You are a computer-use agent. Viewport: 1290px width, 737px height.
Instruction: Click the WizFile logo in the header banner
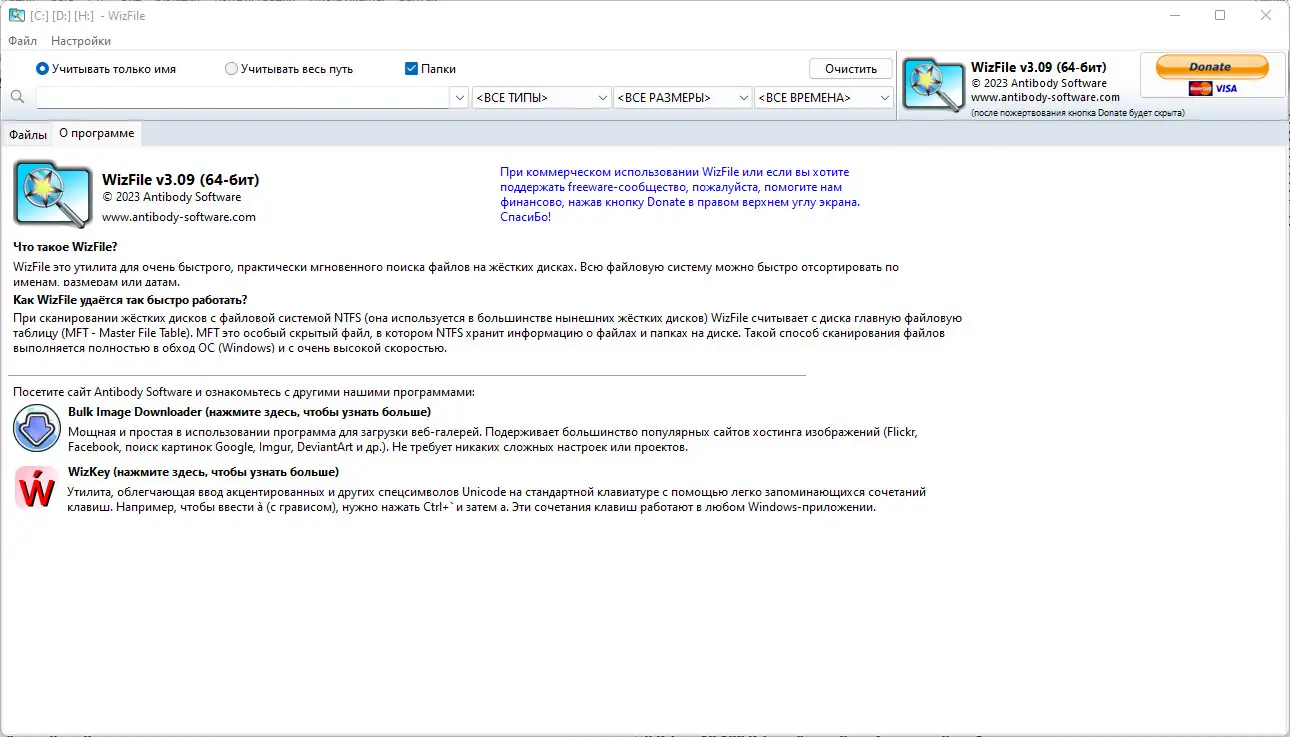(x=933, y=84)
